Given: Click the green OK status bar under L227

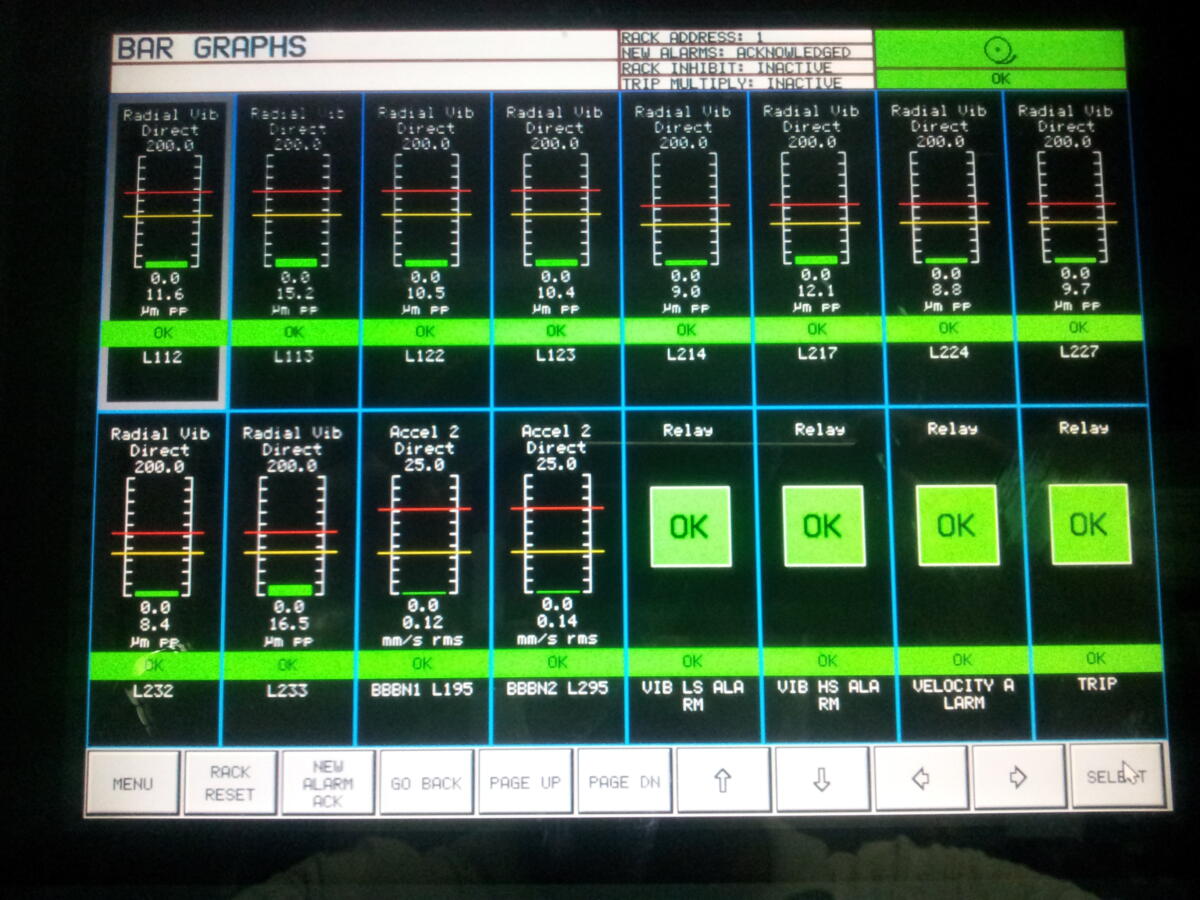Looking at the screenshot, I should (x=1078, y=327).
